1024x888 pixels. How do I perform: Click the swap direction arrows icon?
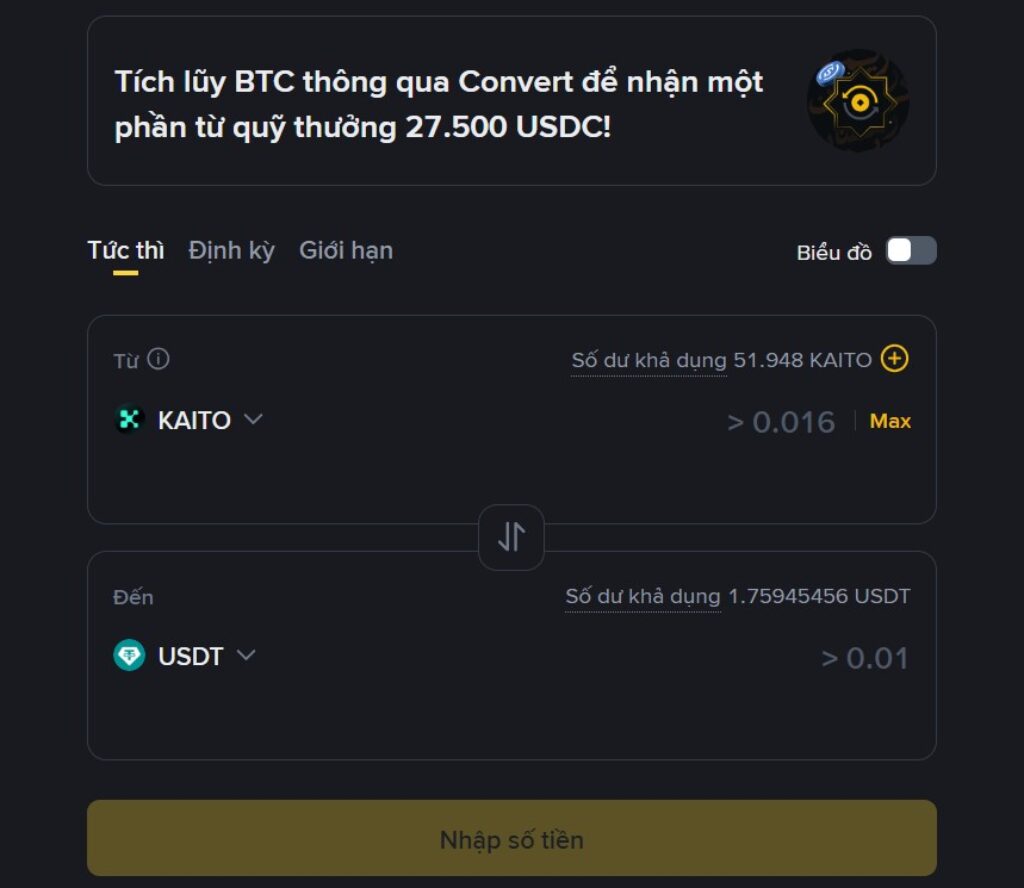(x=511, y=537)
